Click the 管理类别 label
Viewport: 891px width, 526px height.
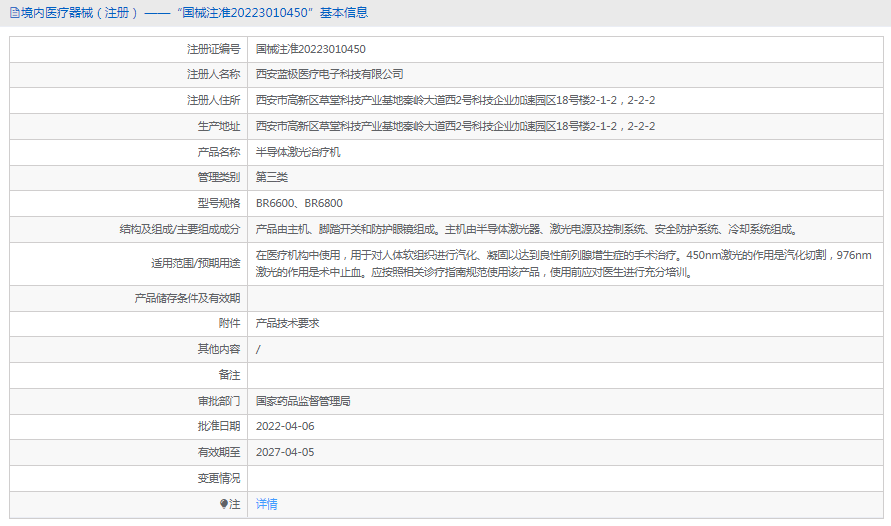point(219,177)
